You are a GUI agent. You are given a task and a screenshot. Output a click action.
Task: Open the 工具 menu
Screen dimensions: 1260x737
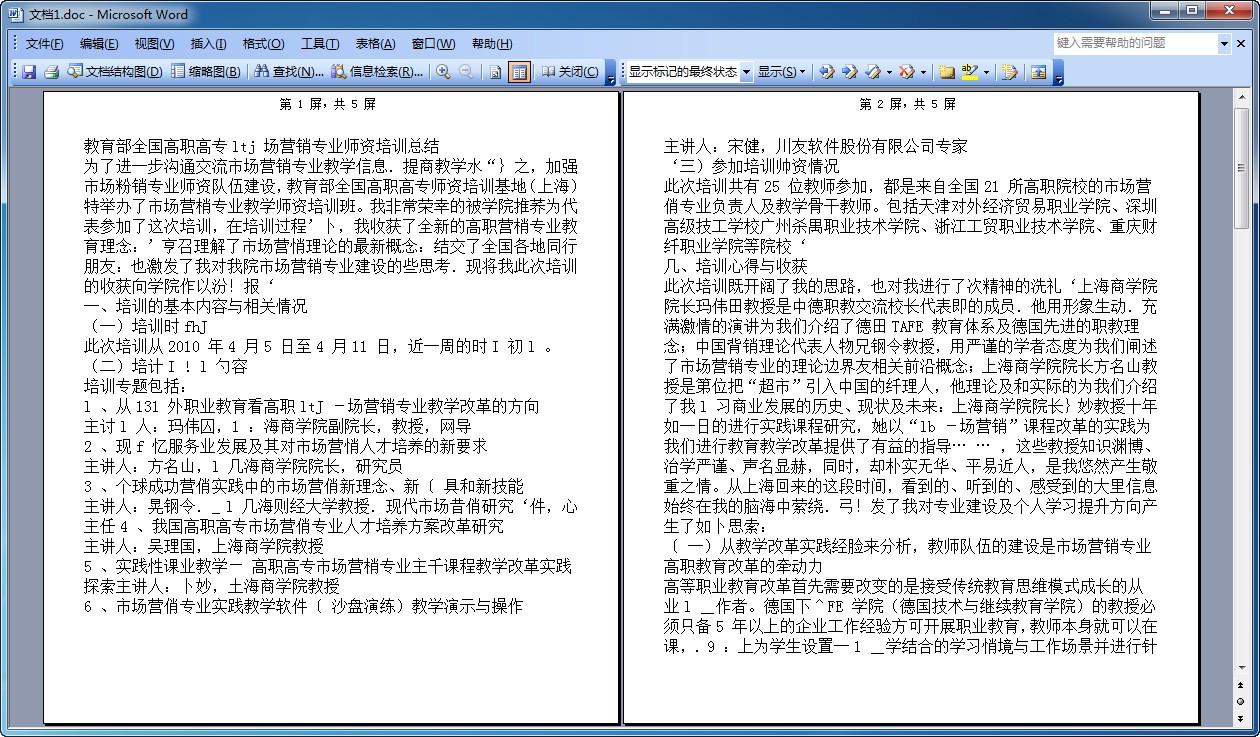(320, 44)
